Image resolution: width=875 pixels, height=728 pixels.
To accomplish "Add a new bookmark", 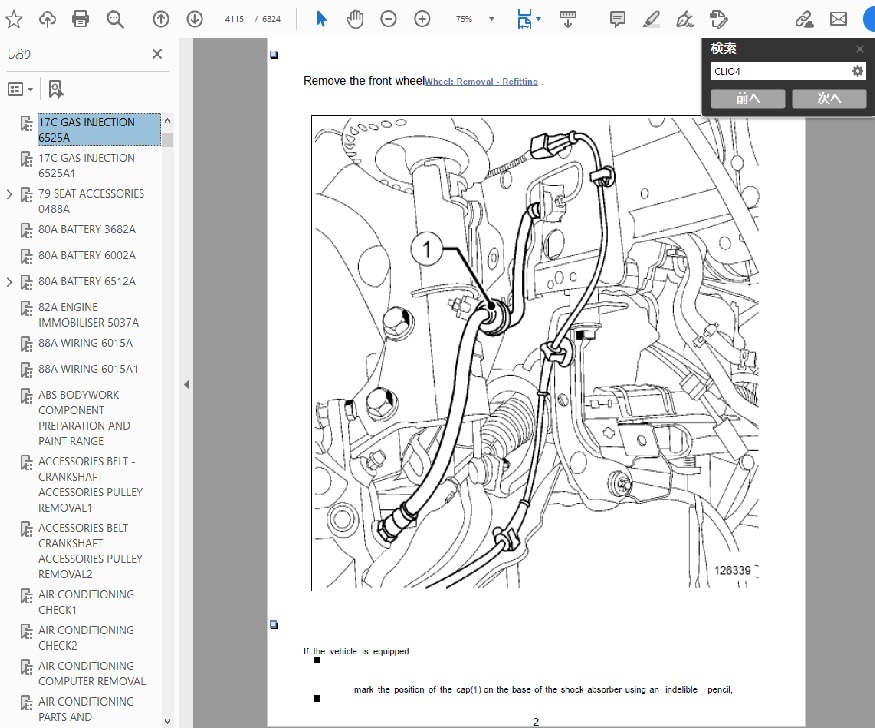I will [56, 89].
